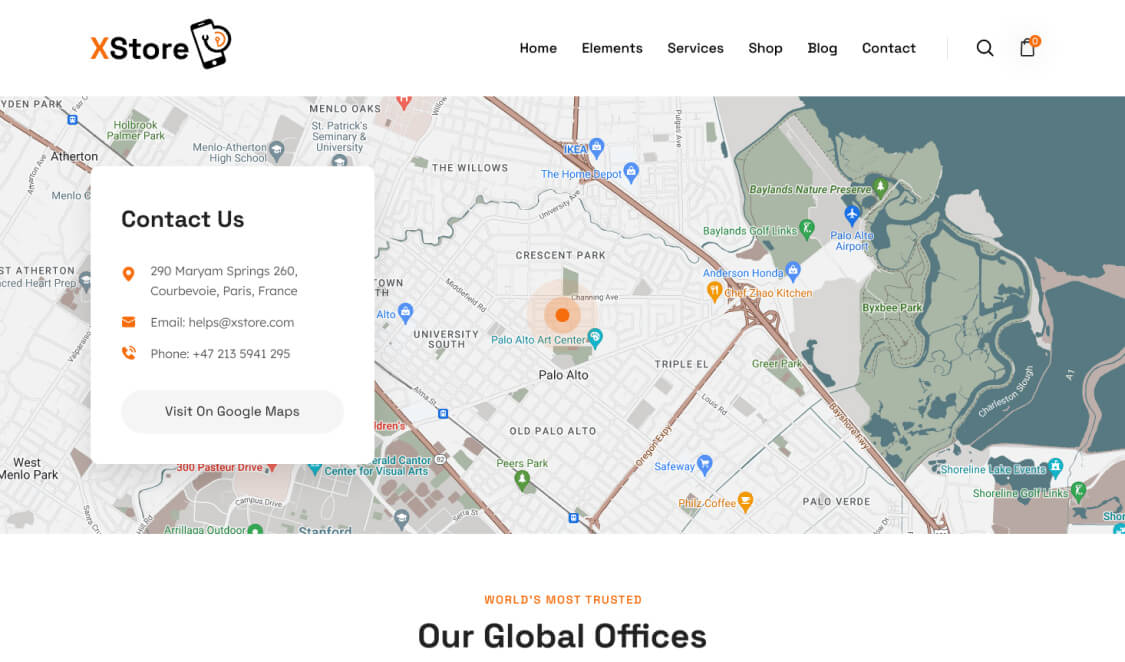Select the IKEA shopping pin

pos(596,147)
